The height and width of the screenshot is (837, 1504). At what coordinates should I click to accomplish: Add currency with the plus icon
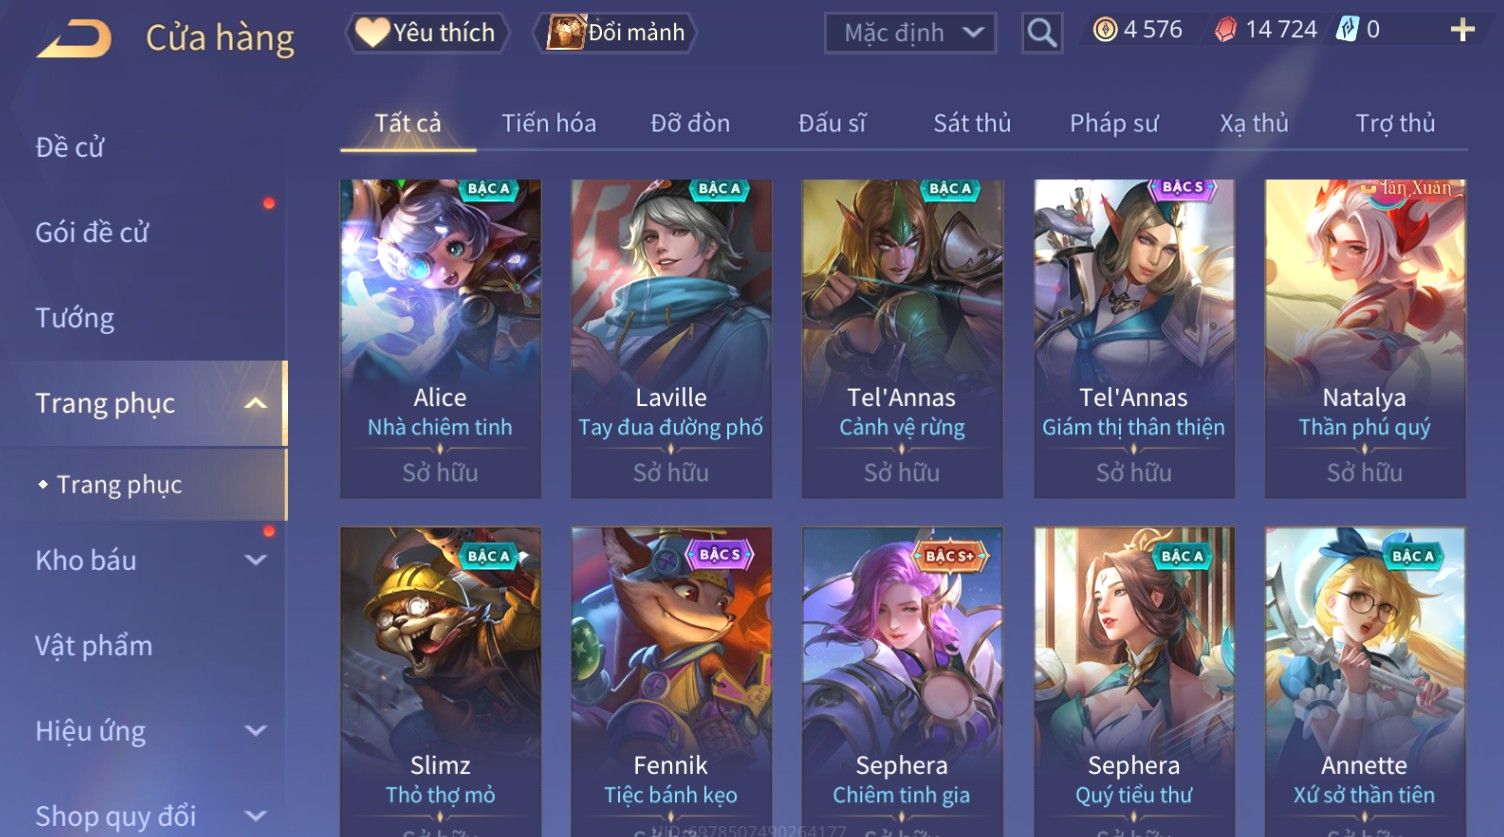click(x=1462, y=30)
